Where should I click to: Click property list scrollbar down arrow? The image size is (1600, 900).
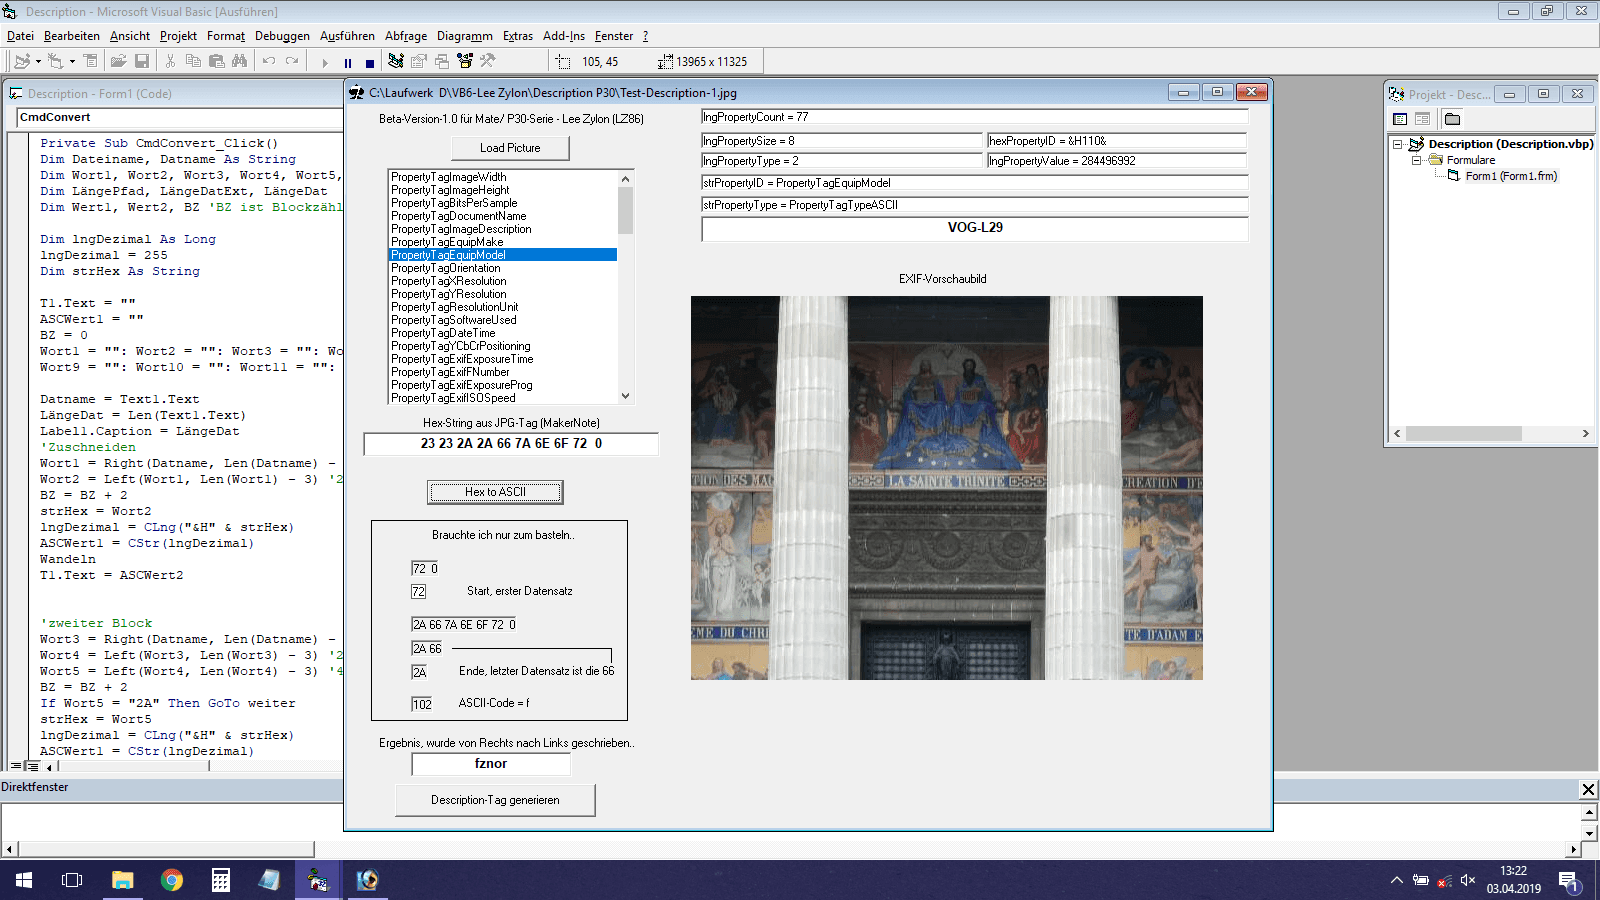626,396
